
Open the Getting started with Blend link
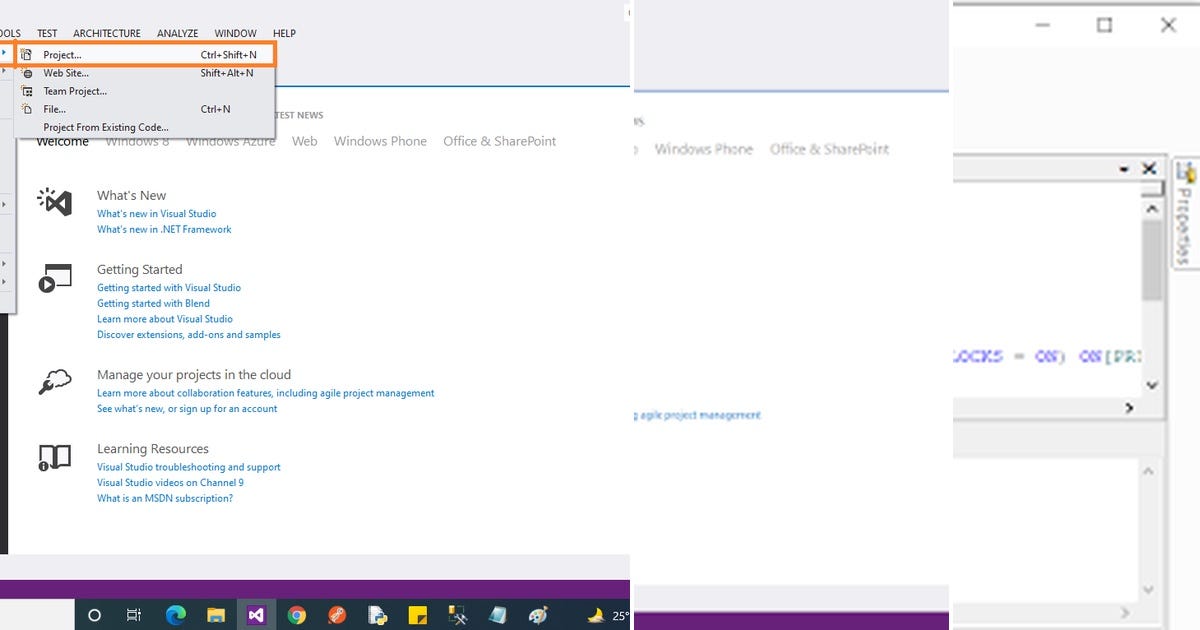tap(152, 303)
